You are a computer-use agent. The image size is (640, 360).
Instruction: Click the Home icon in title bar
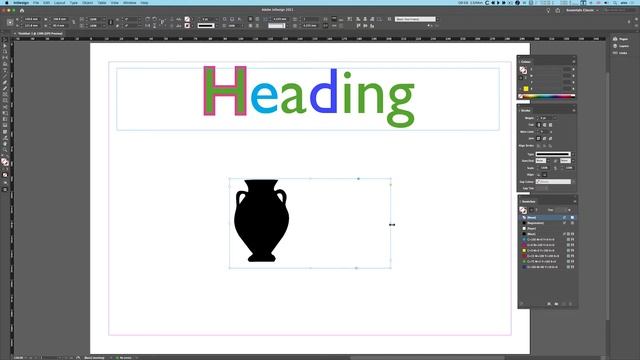(x=22, y=10)
